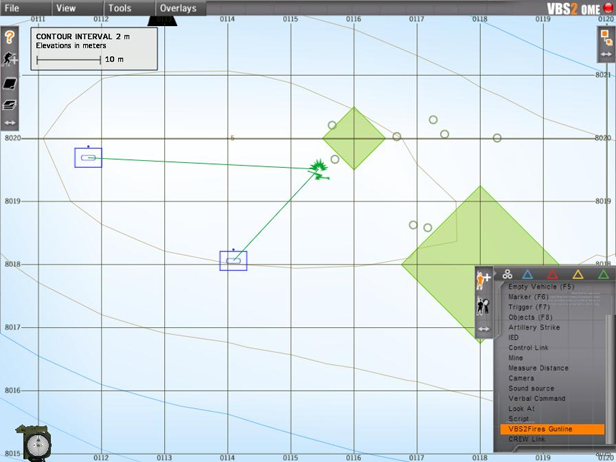This screenshot has width=616, height=462.
Task: Click the black parallelogram map icon
Action: tap(10, 83)
